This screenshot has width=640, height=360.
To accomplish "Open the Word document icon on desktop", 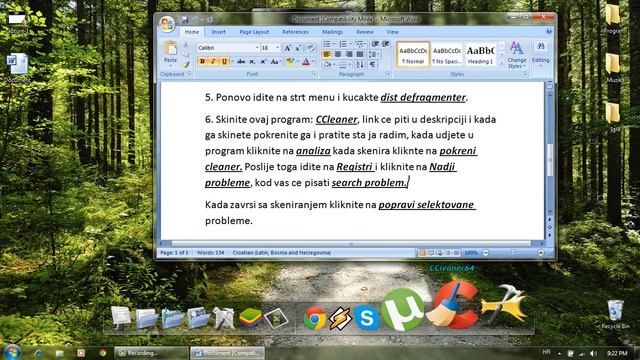I will click(x=17, y=68).
